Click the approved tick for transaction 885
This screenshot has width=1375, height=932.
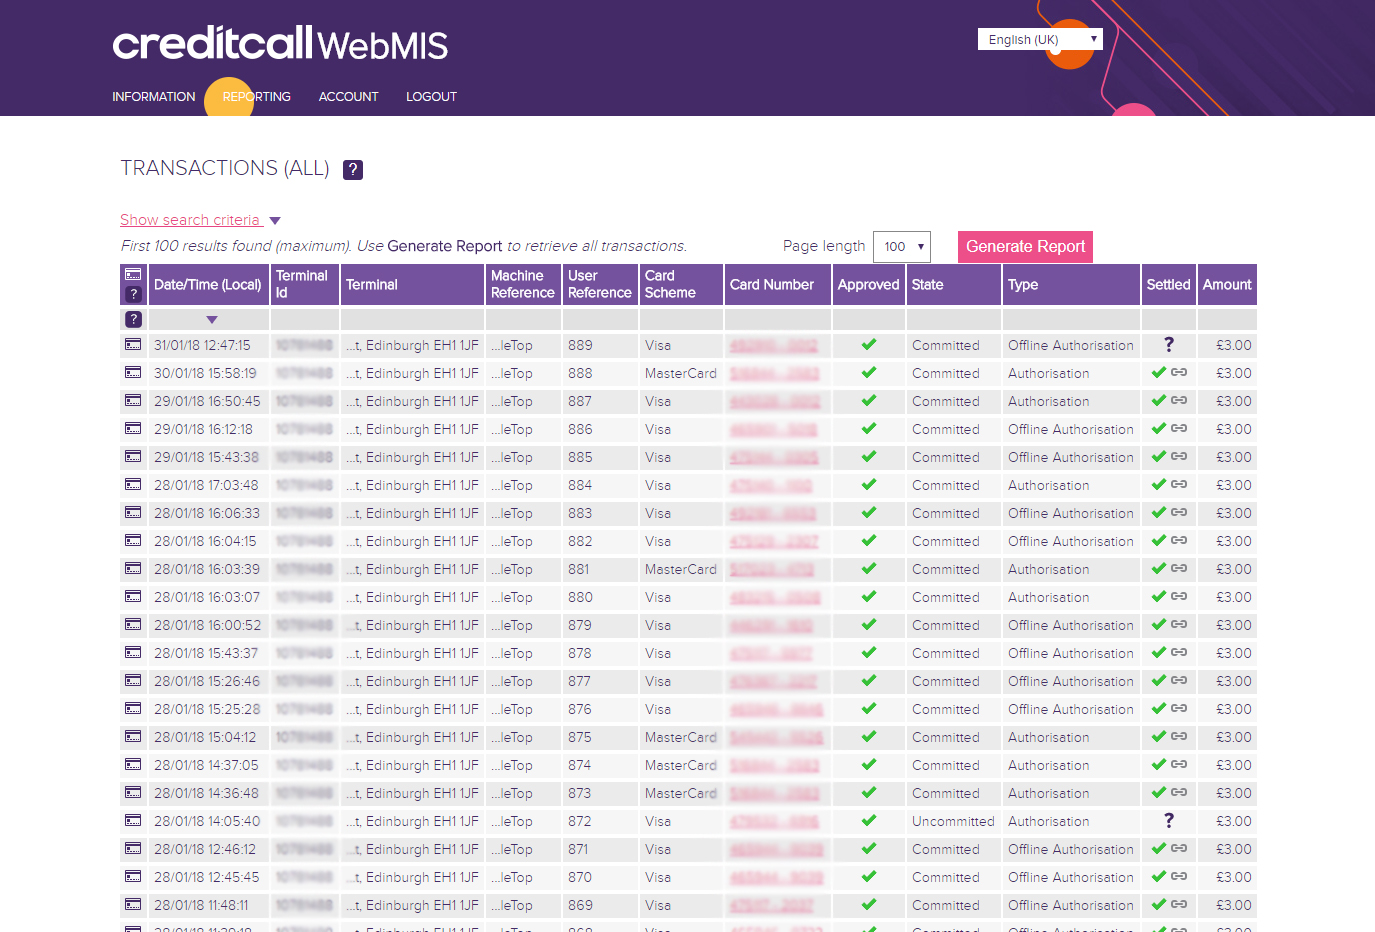[868, 457]
